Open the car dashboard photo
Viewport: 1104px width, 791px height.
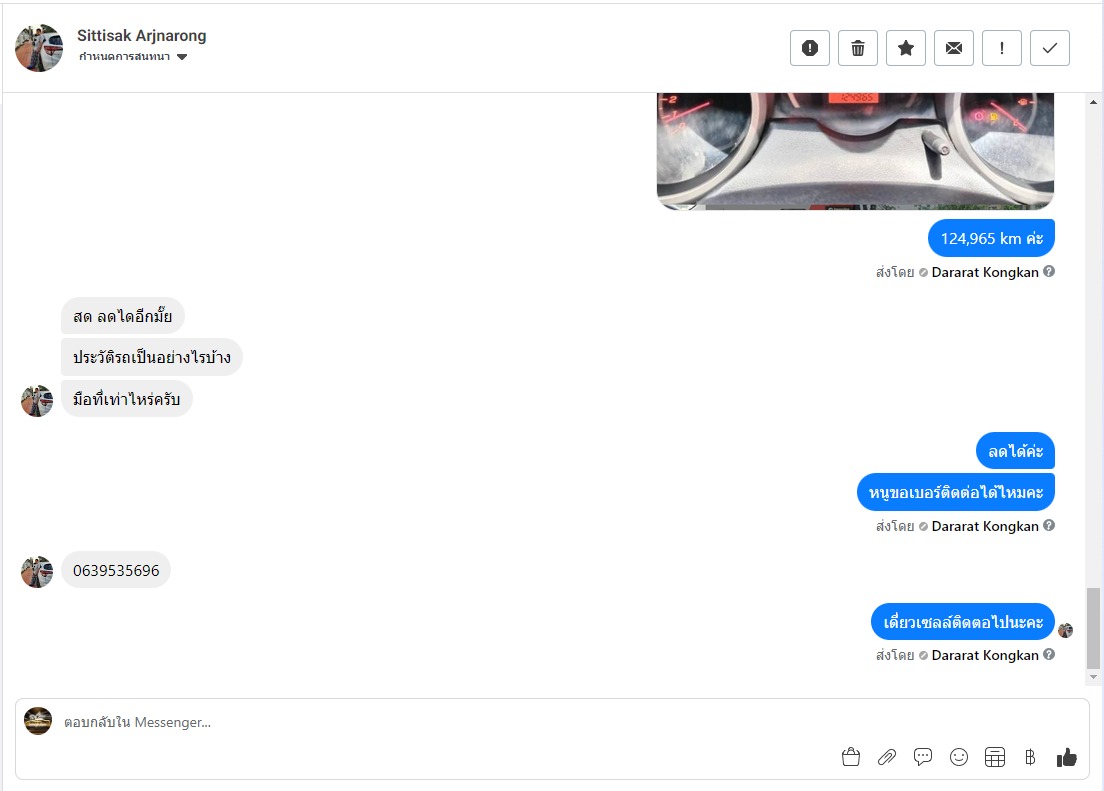[855, 151]
